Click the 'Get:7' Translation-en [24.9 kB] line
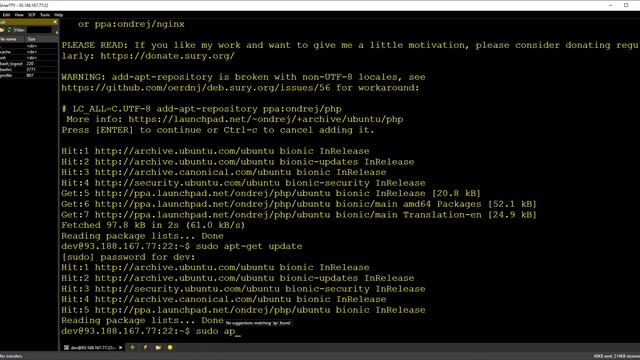This screenshot has height=360, width=640. [x=299, y=215]
